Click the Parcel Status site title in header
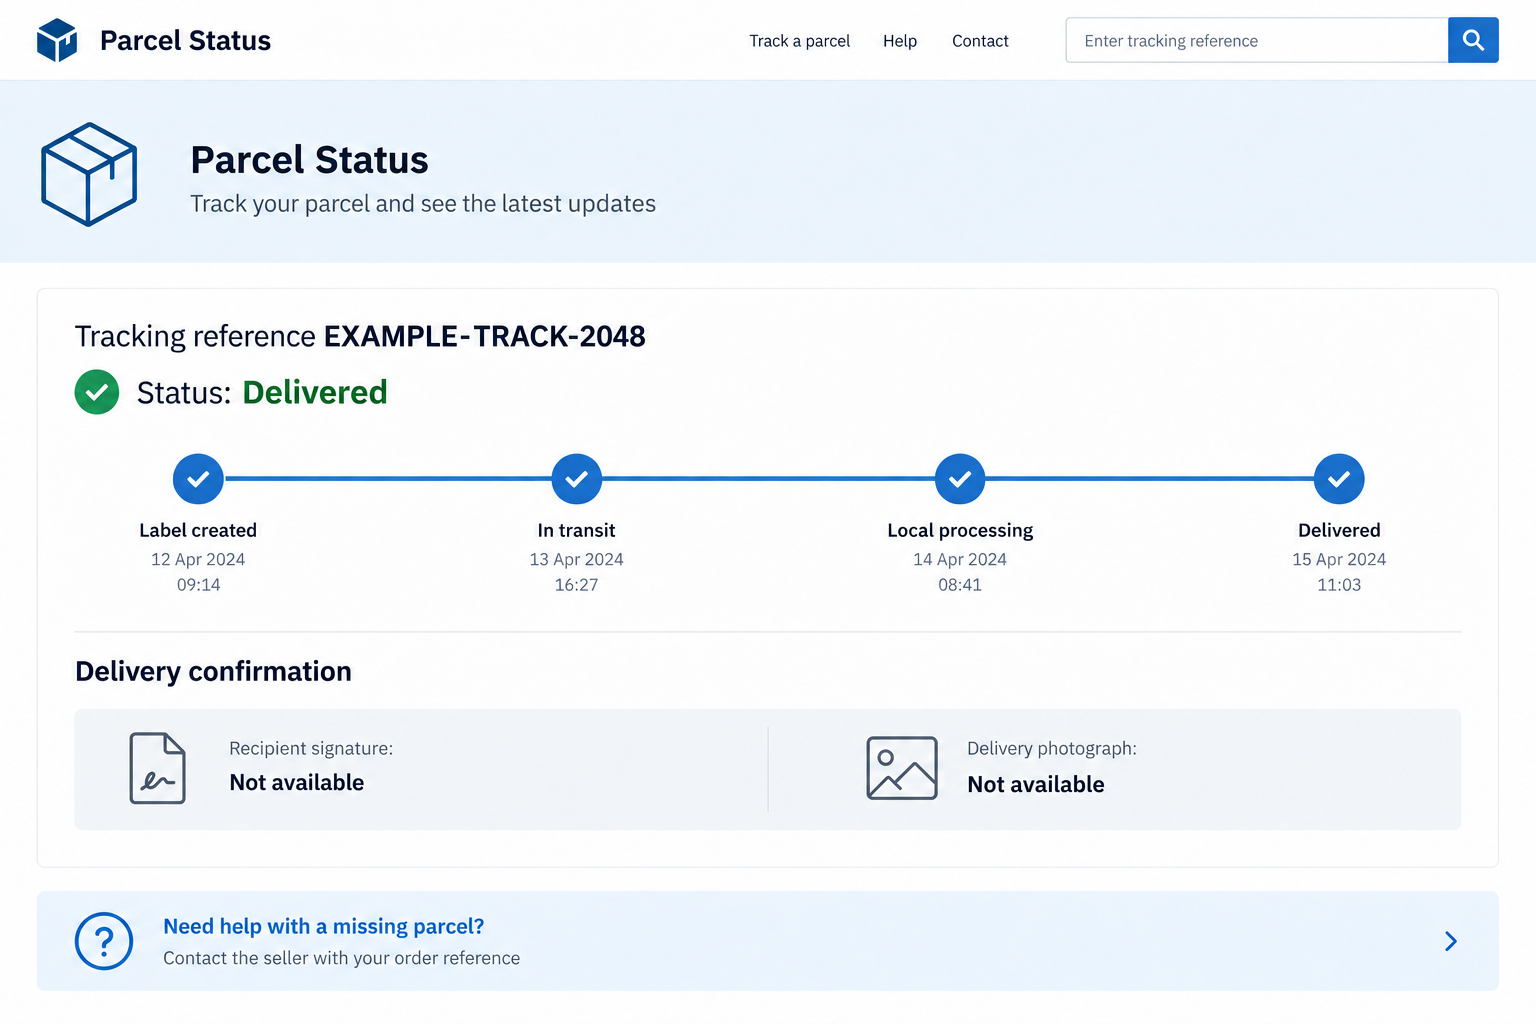 [x=185, y=40]
